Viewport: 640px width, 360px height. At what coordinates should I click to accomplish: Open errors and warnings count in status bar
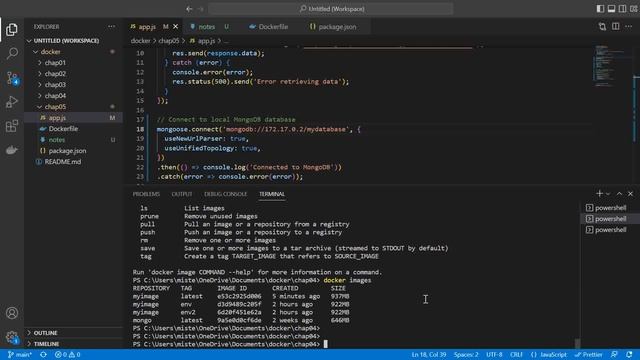(x=67, y=355)
